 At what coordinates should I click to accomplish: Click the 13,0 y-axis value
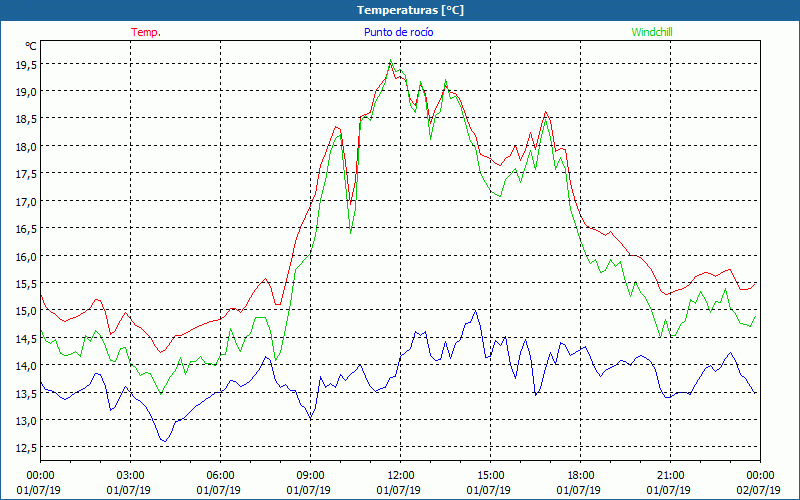tap(27, 421)
